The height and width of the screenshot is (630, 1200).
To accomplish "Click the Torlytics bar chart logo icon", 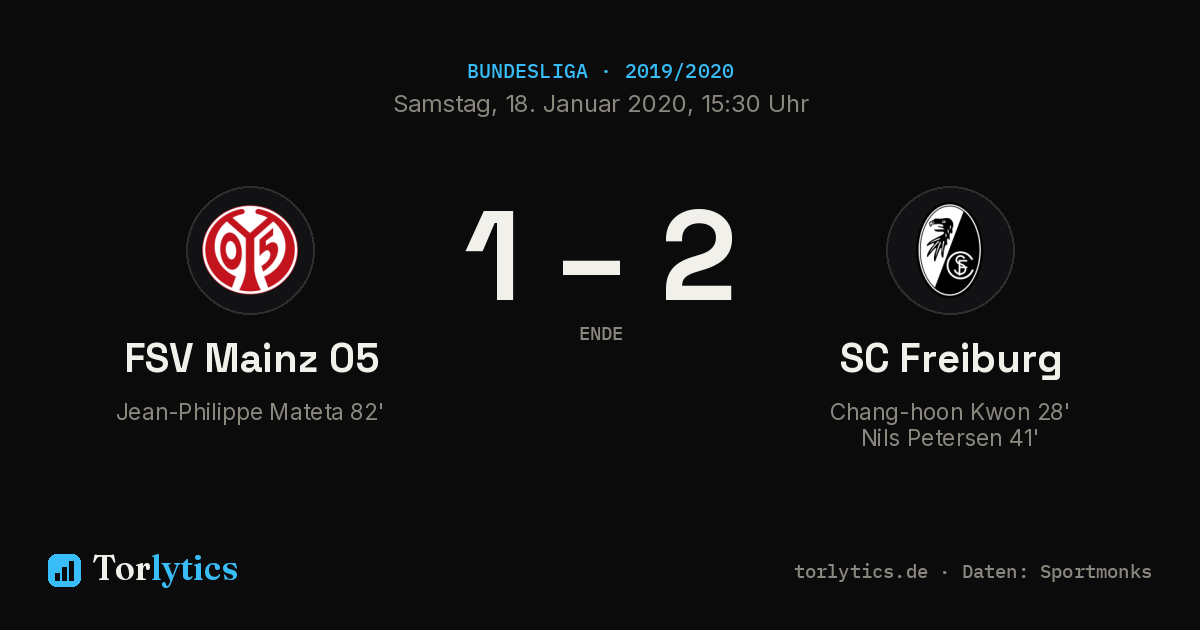I will point(64,570).
